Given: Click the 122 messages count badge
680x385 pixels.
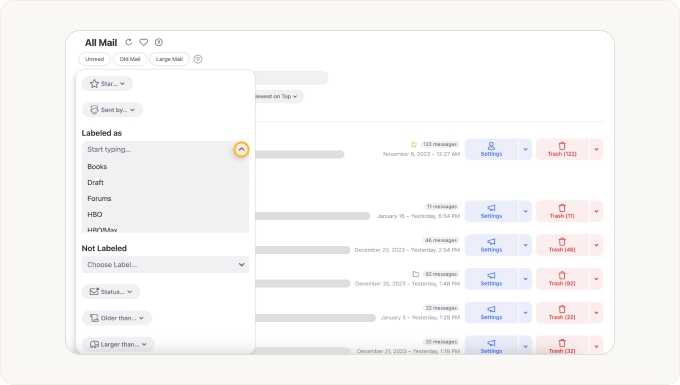Looking at the screenshot, I should point(440,144).
